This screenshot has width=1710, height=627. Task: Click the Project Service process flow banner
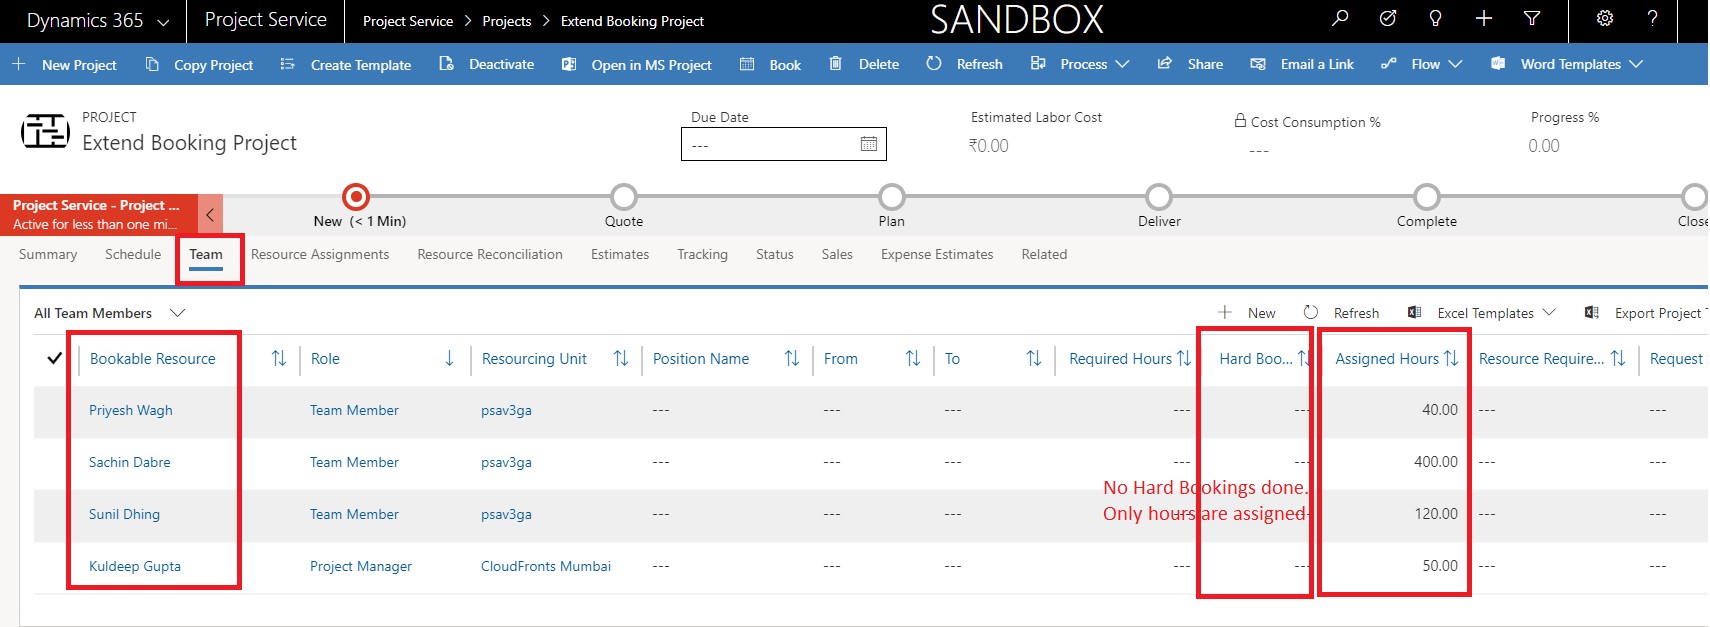(x=99, y=214)
